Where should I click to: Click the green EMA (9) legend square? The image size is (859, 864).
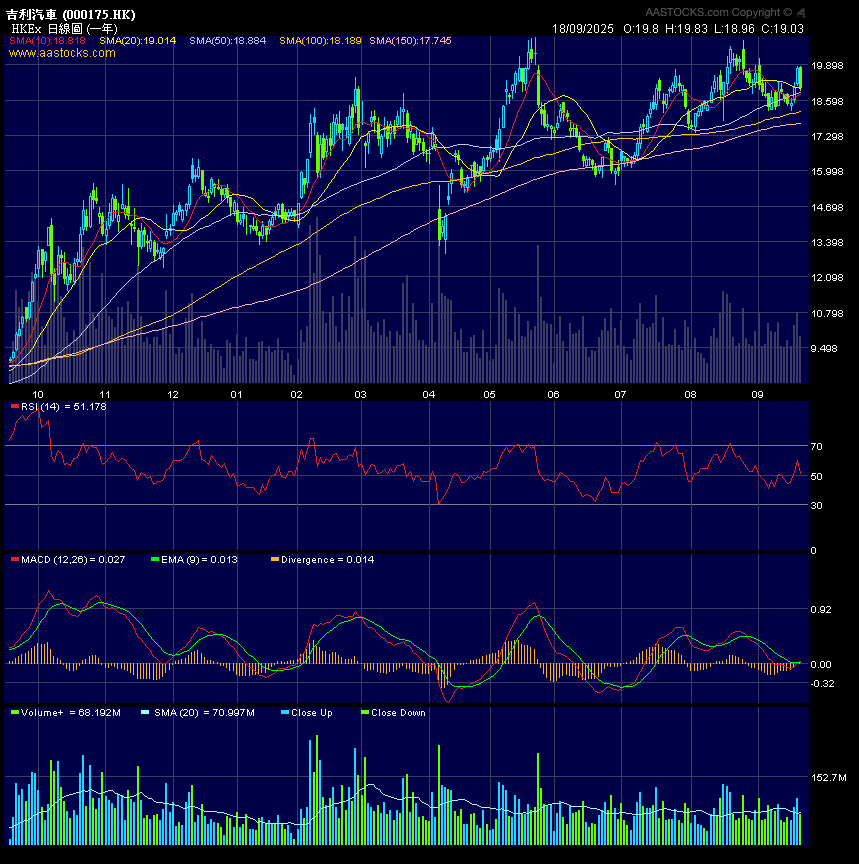[155, 559]
